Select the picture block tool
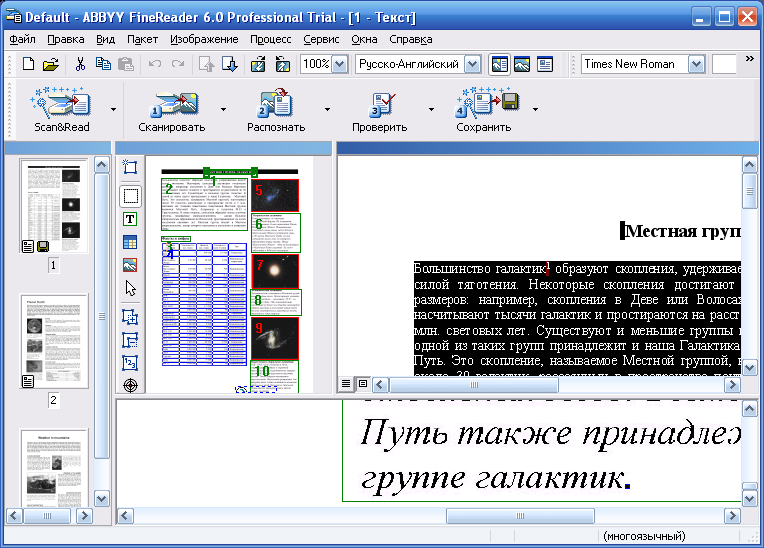 (x=130, y=265)
